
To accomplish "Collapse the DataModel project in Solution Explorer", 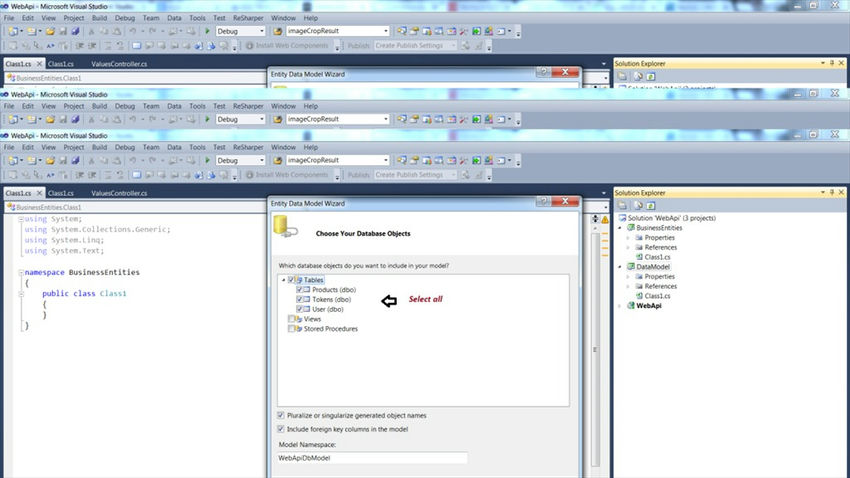I will pos(620,267).
